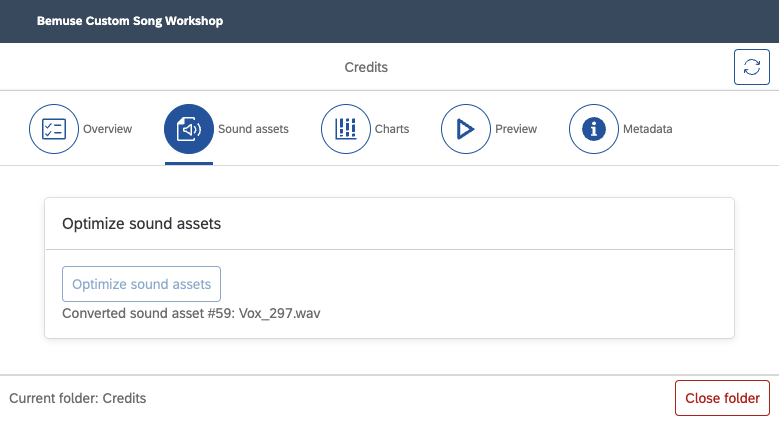Viewport: 779px width, 436px height.
Task: Click the Optimize sound assets panel heading
Action: pyautogui.click(x=141, y=224)
